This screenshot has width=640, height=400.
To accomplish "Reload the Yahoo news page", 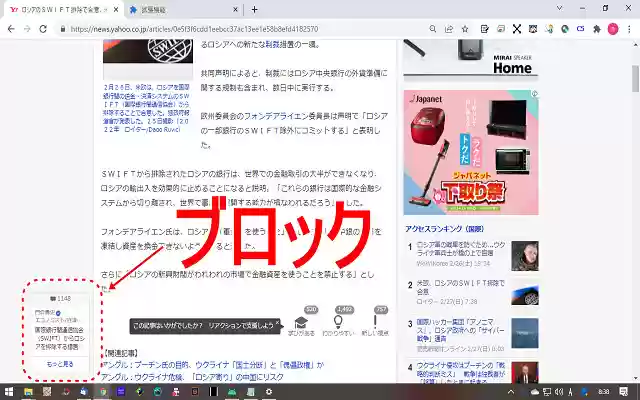I will [x=43, y=29].
